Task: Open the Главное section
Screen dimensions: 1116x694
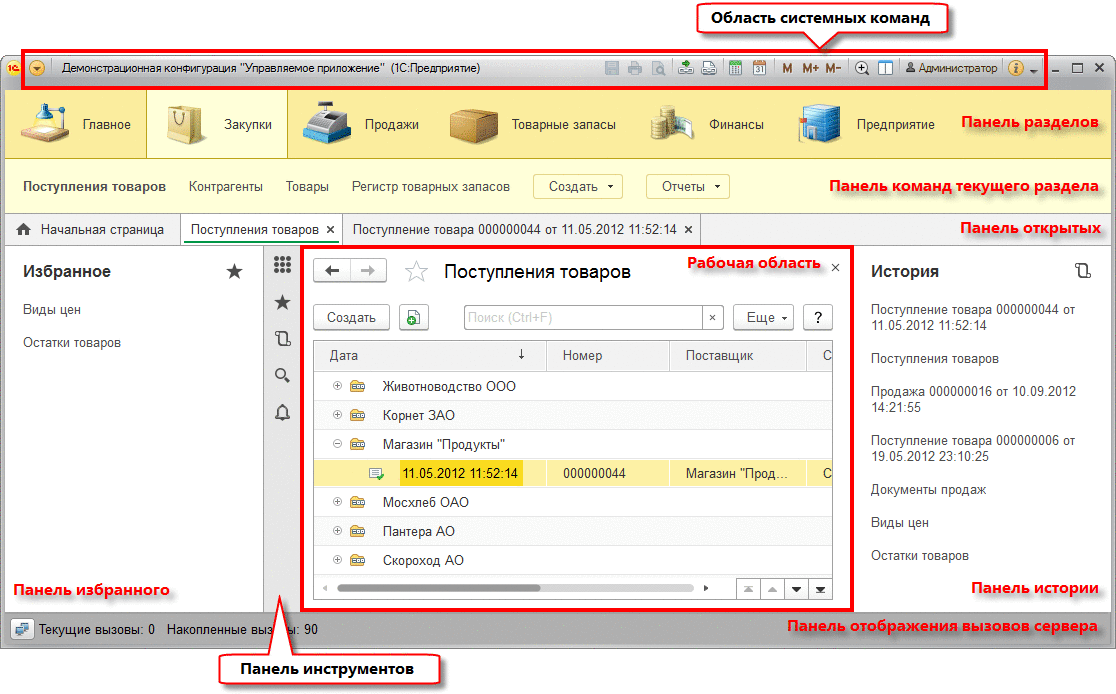Action: 75,124
